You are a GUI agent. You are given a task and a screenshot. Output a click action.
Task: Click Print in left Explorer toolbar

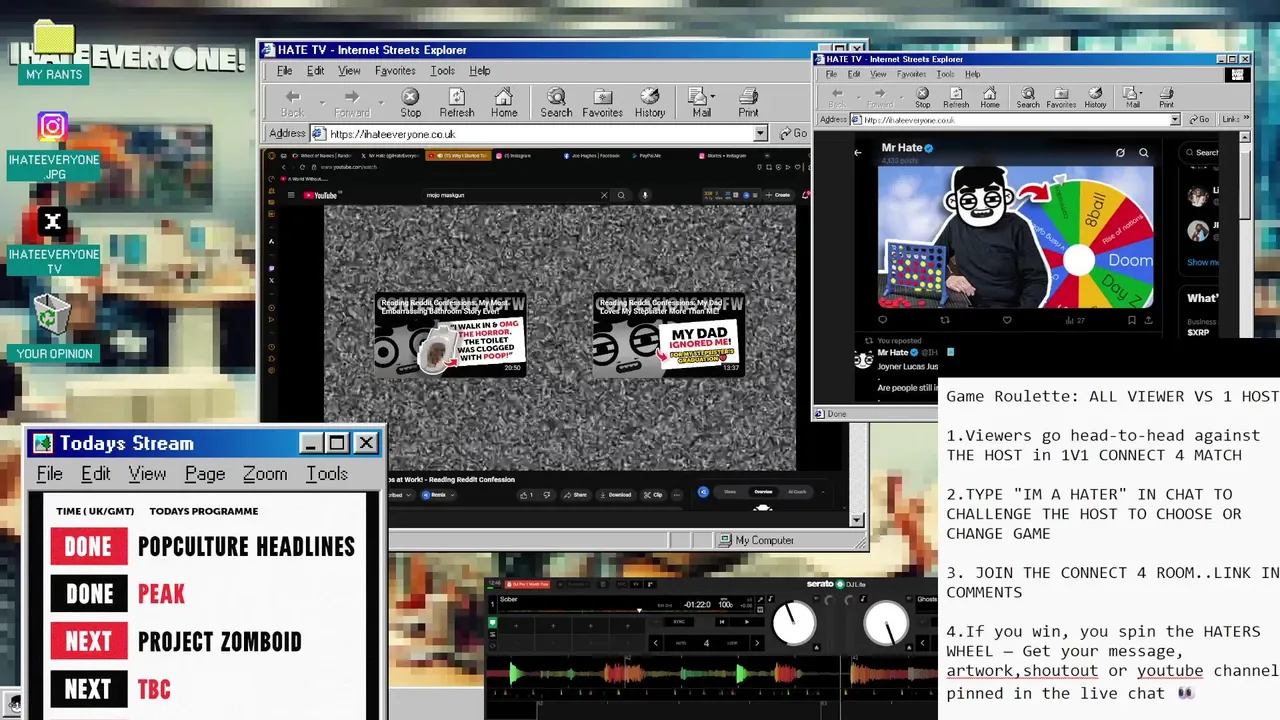tap(748, 102)
